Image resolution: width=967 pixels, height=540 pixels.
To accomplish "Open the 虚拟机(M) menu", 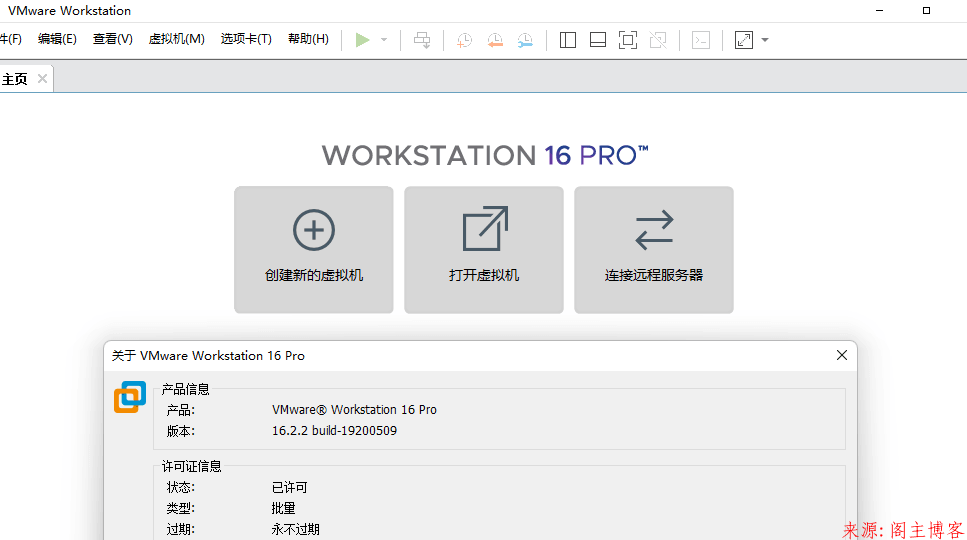I will (176, 39).
